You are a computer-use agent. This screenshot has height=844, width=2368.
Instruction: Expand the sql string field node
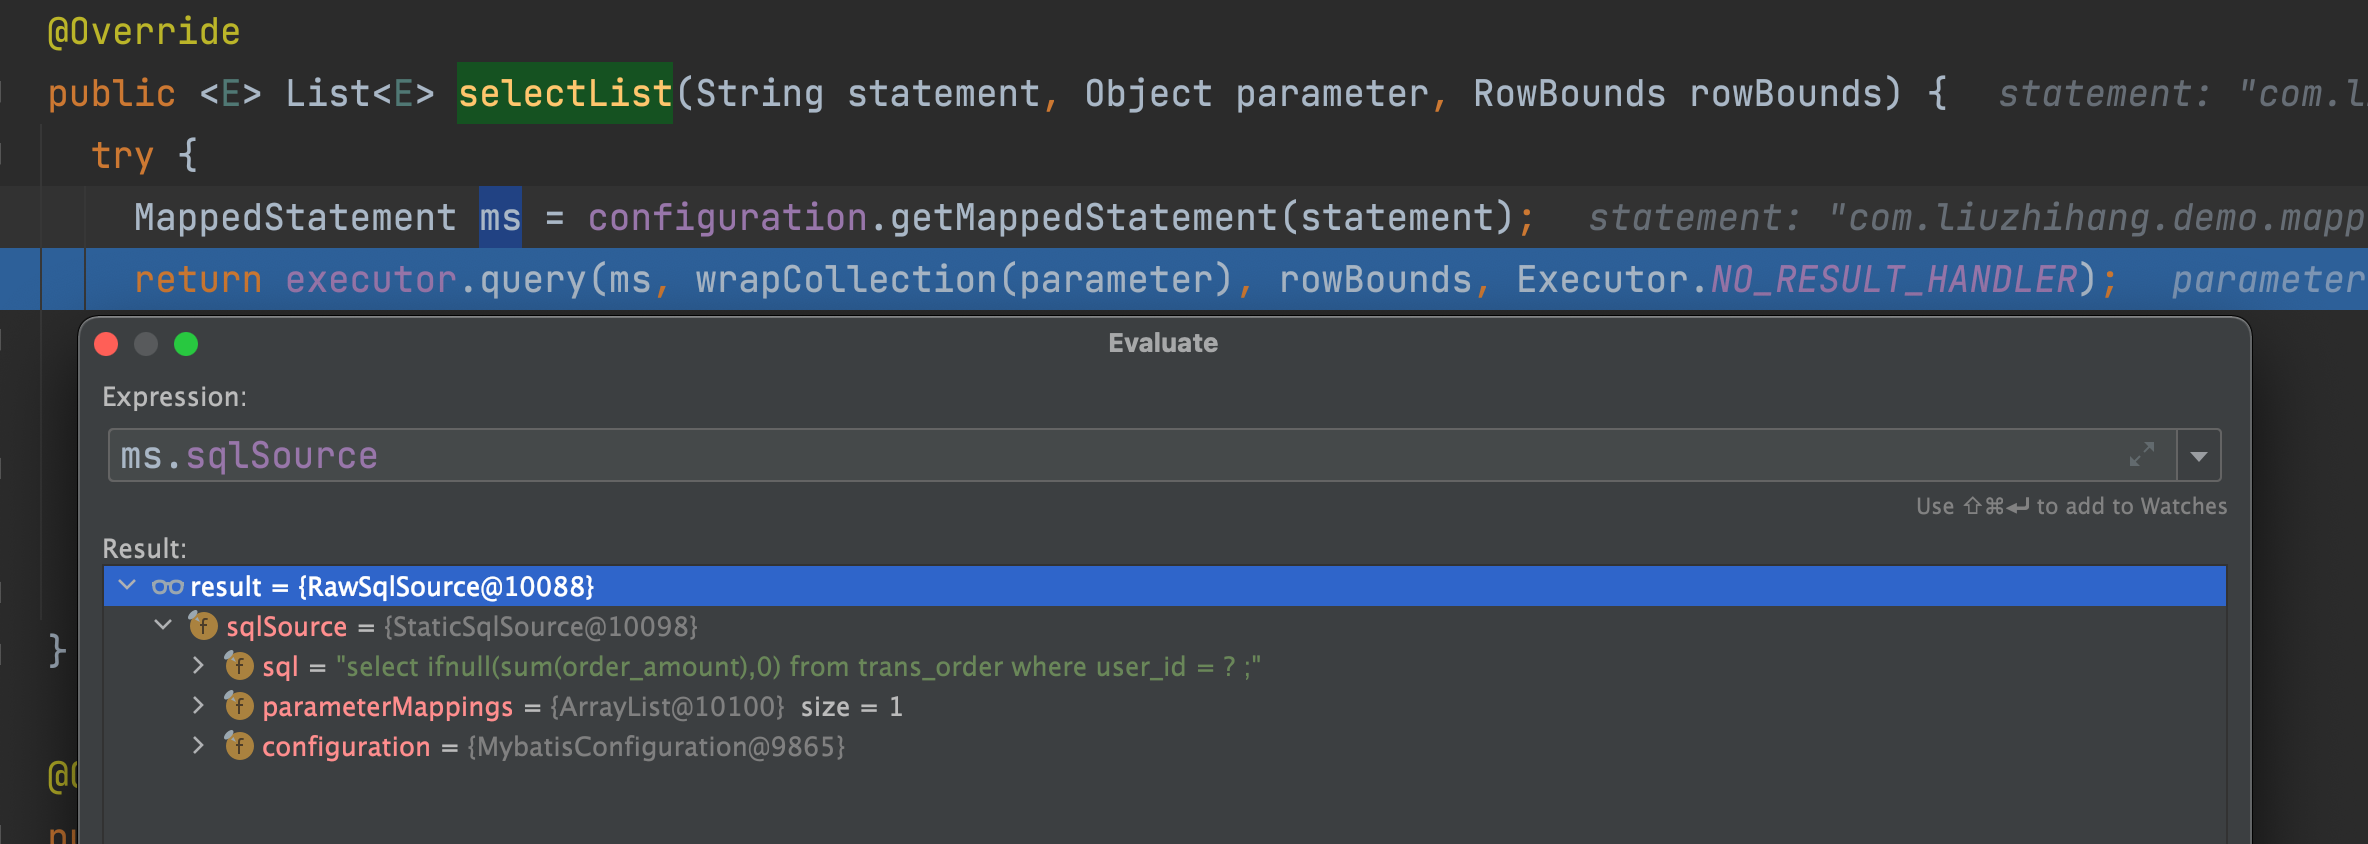pos(198,665)
